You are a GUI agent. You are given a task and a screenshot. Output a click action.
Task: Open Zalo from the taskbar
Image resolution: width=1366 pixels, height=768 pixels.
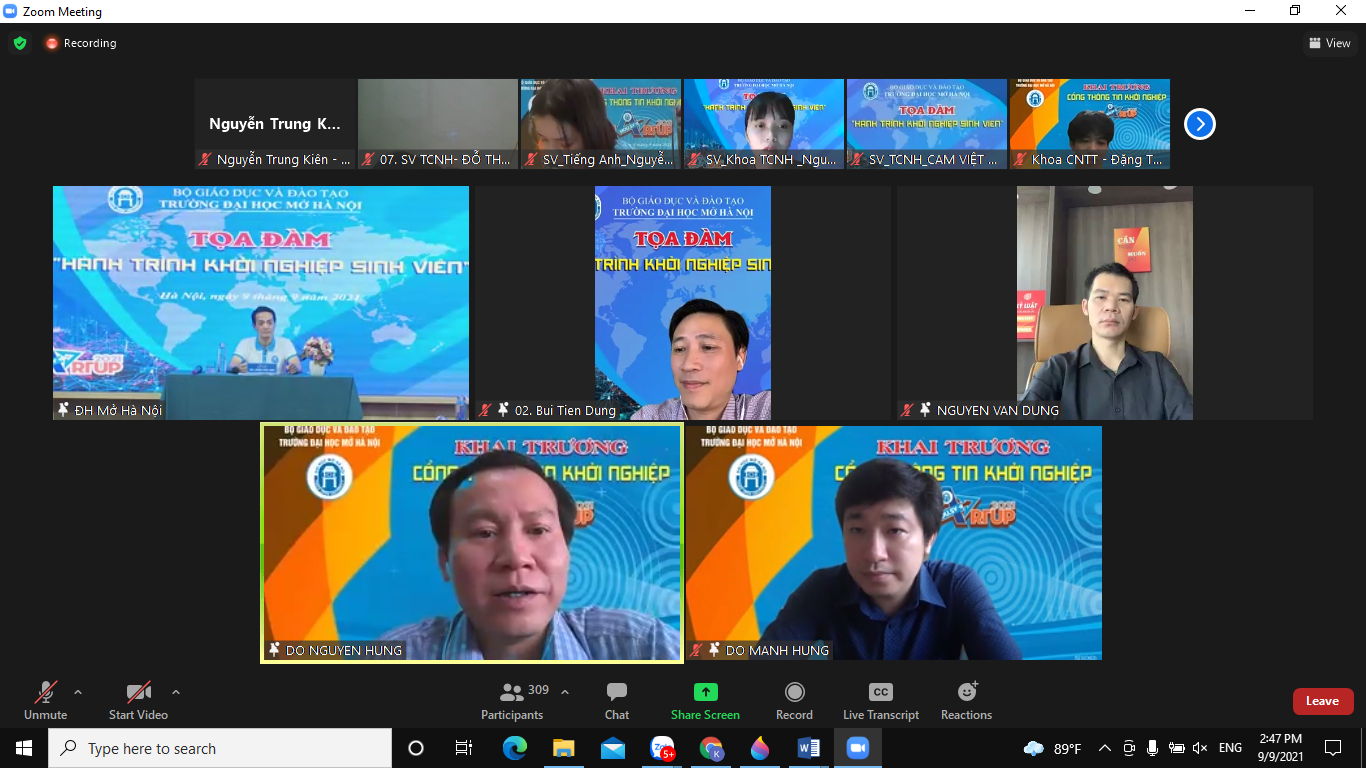662,748
